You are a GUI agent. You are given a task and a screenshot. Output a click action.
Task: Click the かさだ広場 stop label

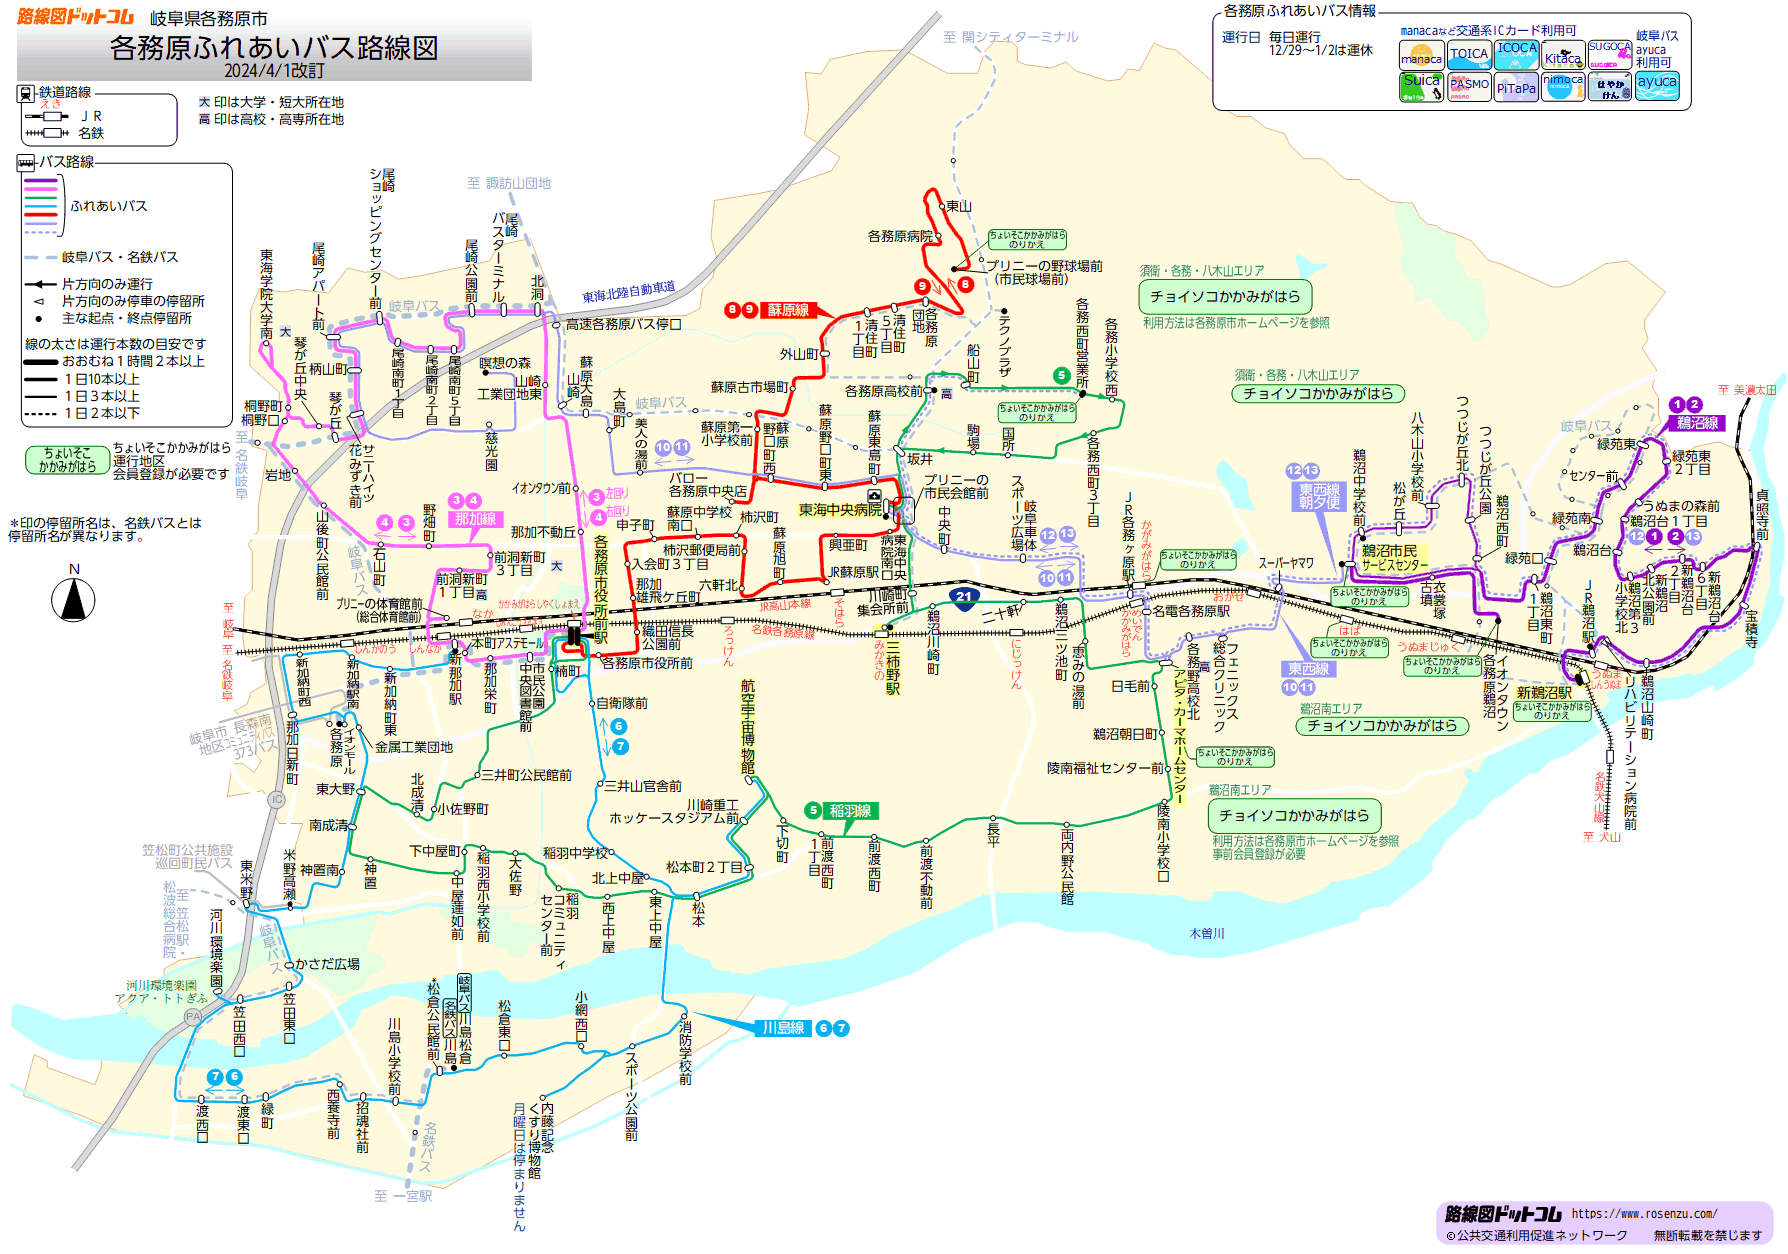pyautogui.click(x=328, y=964)
